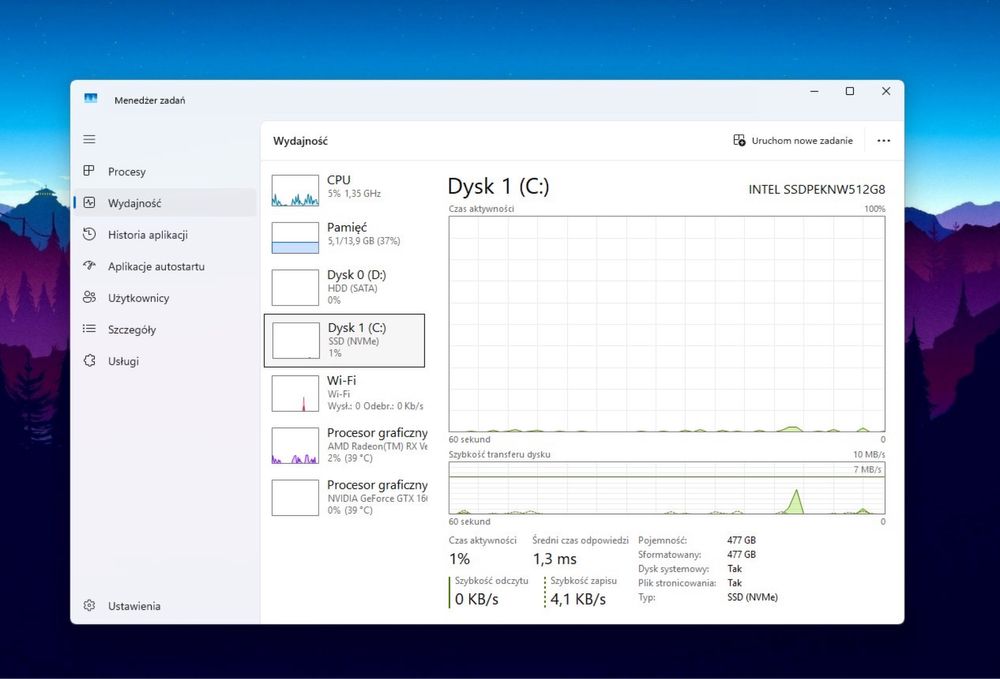1000x679 pixels.
Task: Open the three-dots more options menu
Action: (x=883, y=140)
